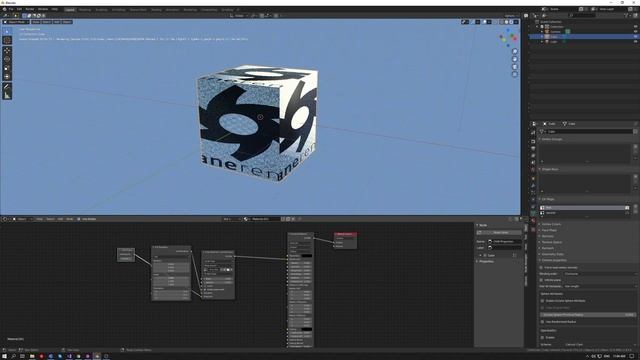Expand Face Maps panel
The height and width of the screenshot is (360, 640).
tap(549, 230)
